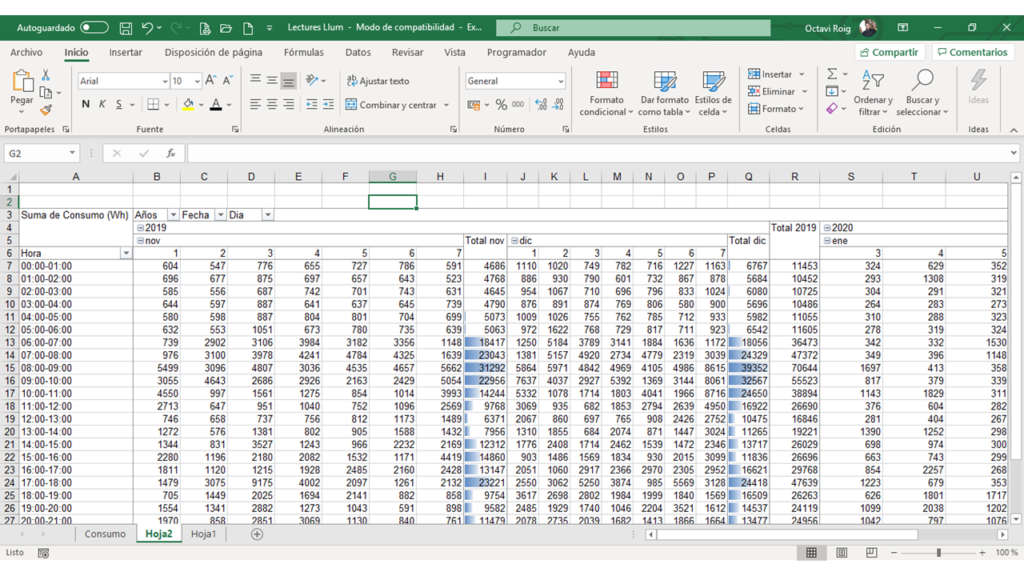Toggle middle vertical alignment
This screenshot has height=576, width=1024.
tap(272, 81)
